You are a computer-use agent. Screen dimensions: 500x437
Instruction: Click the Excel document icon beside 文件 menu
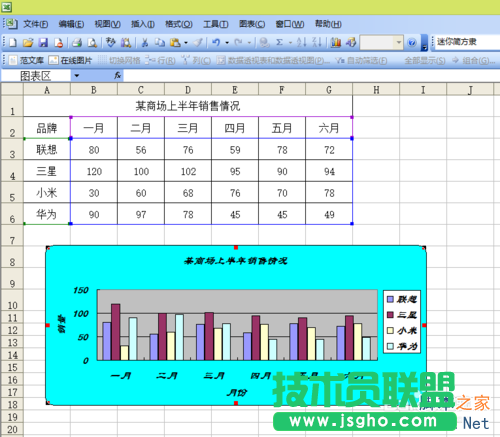(x=11, y=24)
